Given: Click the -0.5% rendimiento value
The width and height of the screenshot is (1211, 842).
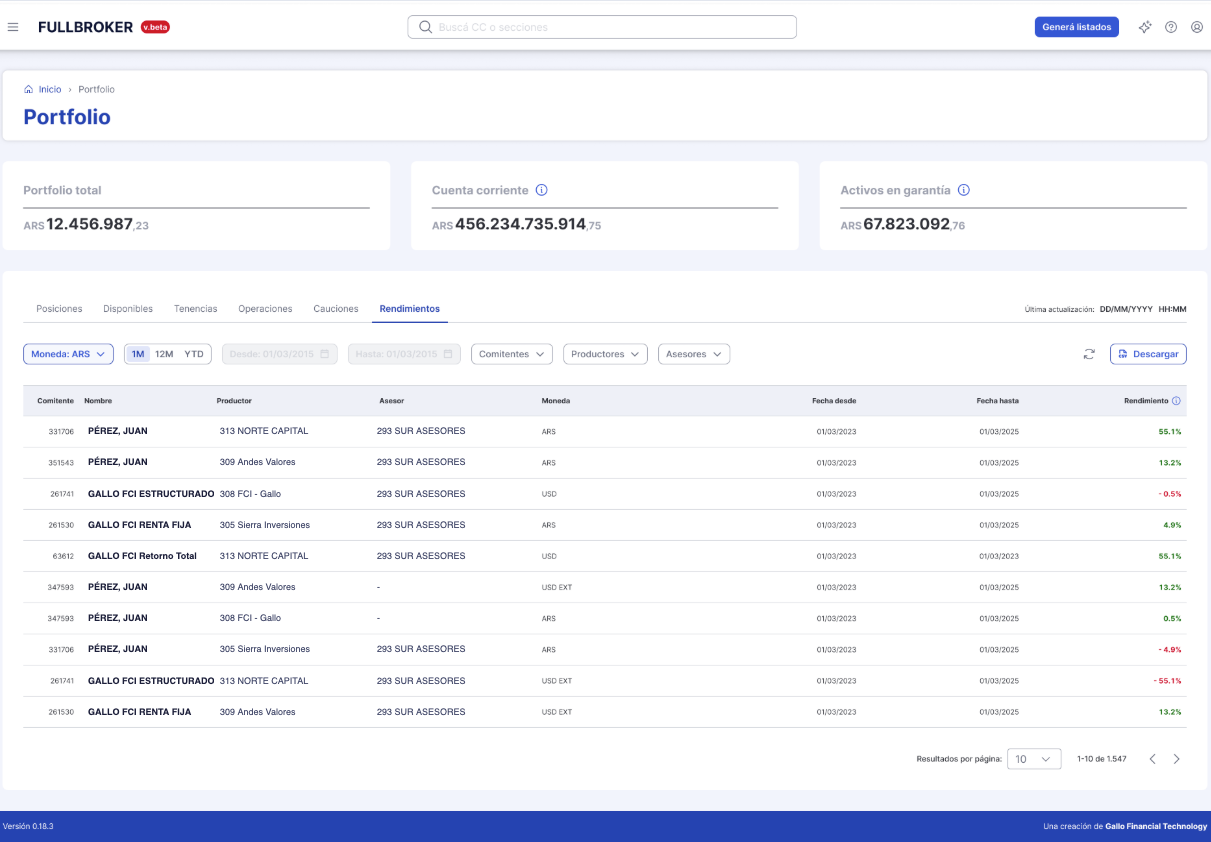Looking at the screenshot, I should pyautogui.click(x=1170, y=494).
